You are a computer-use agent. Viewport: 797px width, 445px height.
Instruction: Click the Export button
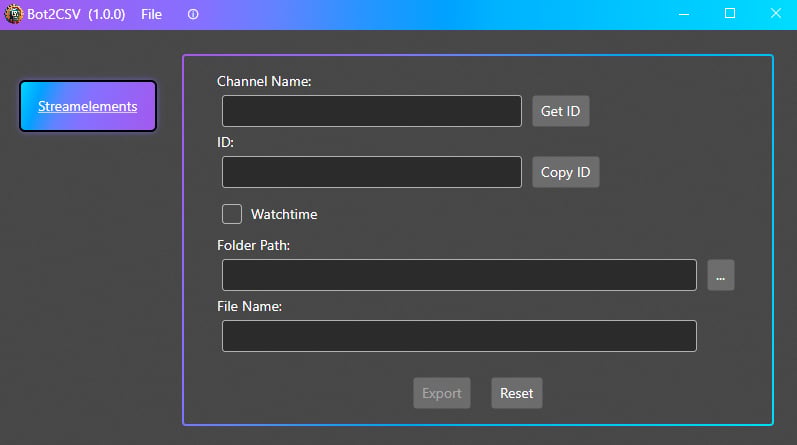tap(442, 393)
